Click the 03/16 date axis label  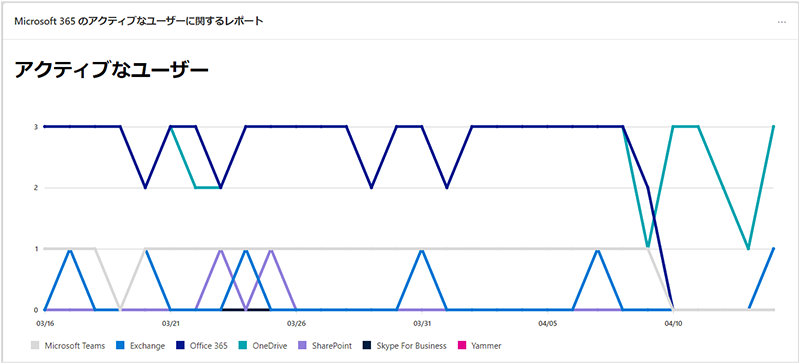[x=44, y=323]
